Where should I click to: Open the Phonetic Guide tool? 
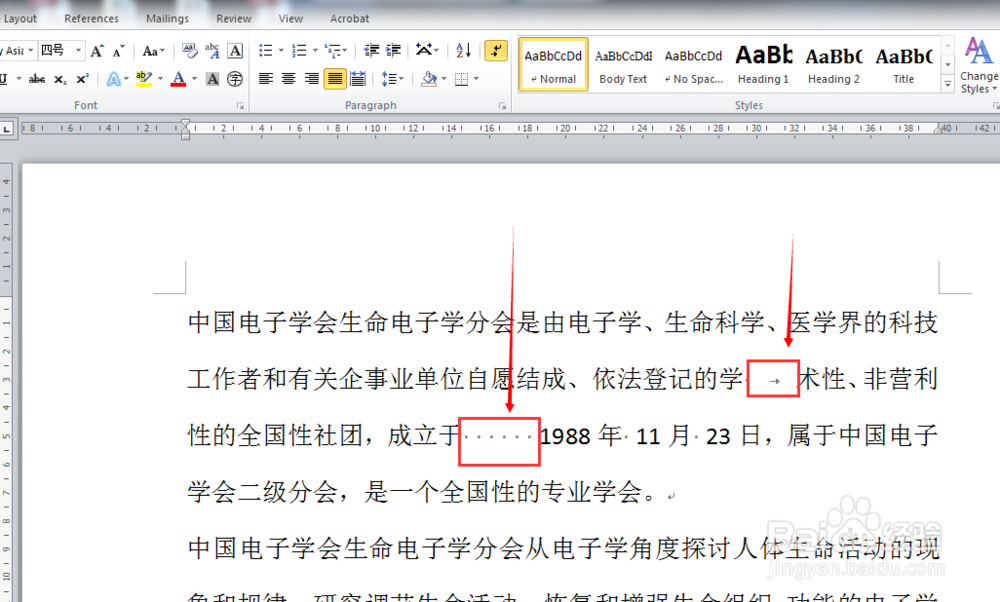point(212,50)
